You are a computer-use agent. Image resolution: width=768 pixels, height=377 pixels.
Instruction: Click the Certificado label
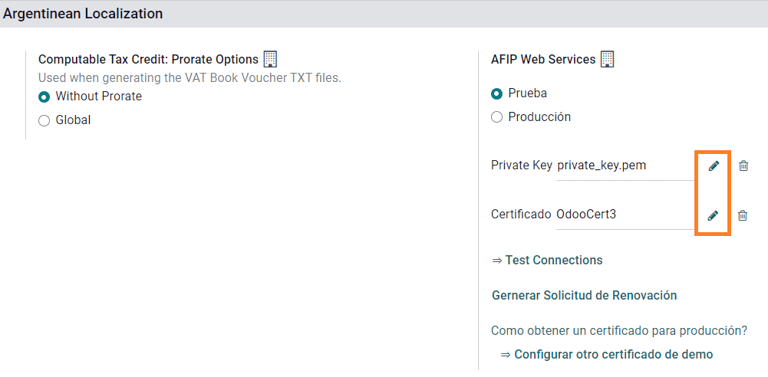521,214
